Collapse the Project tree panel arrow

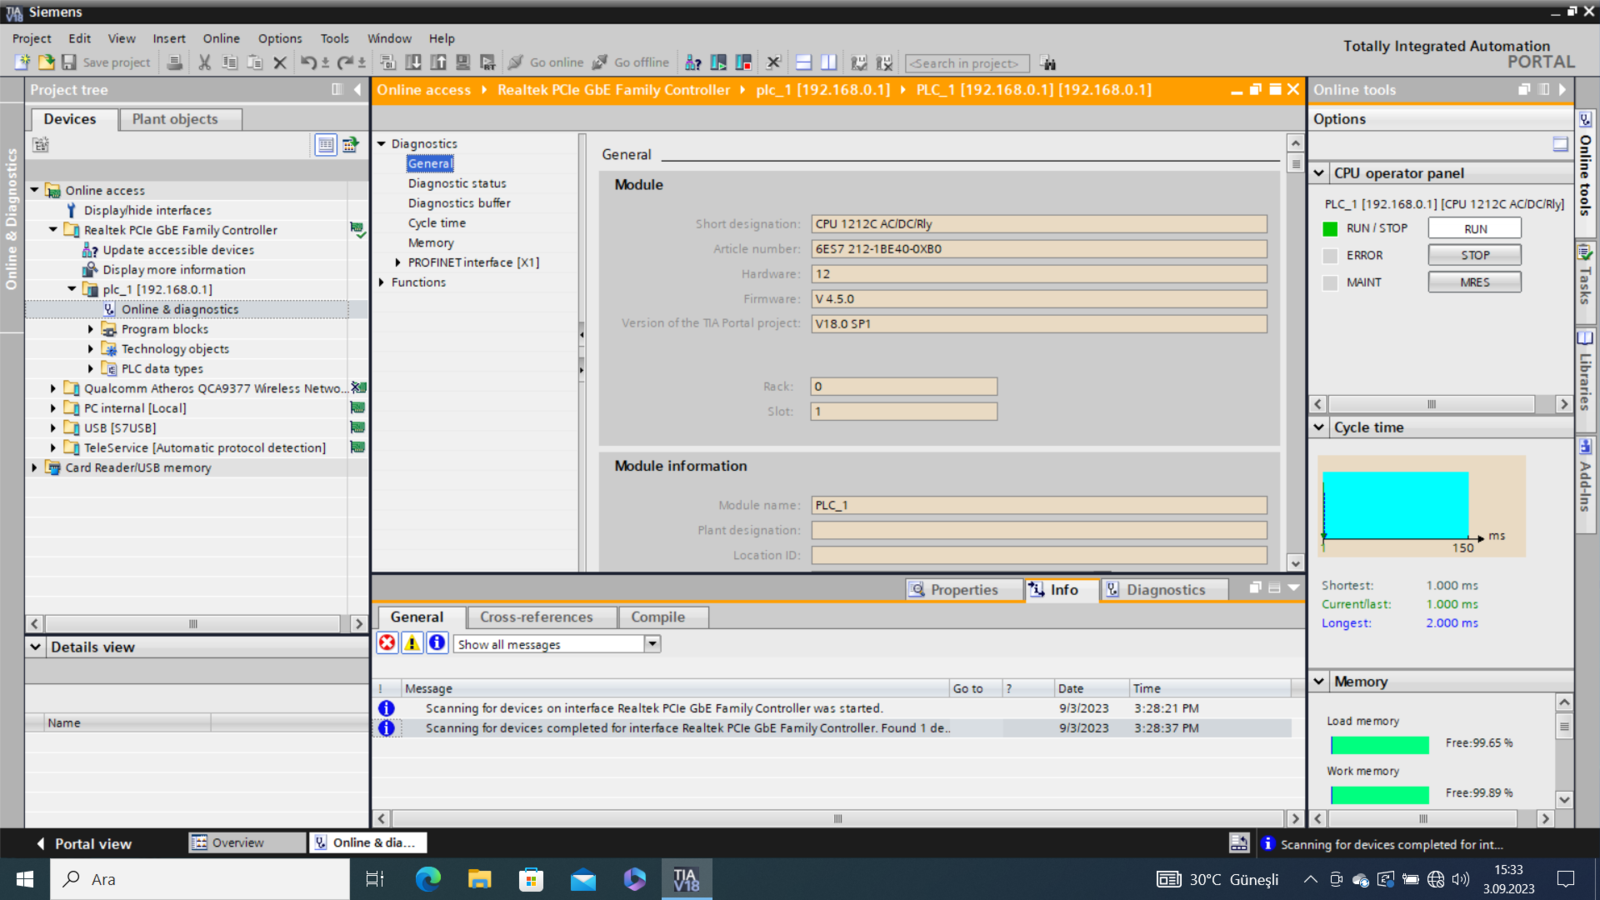357,90
